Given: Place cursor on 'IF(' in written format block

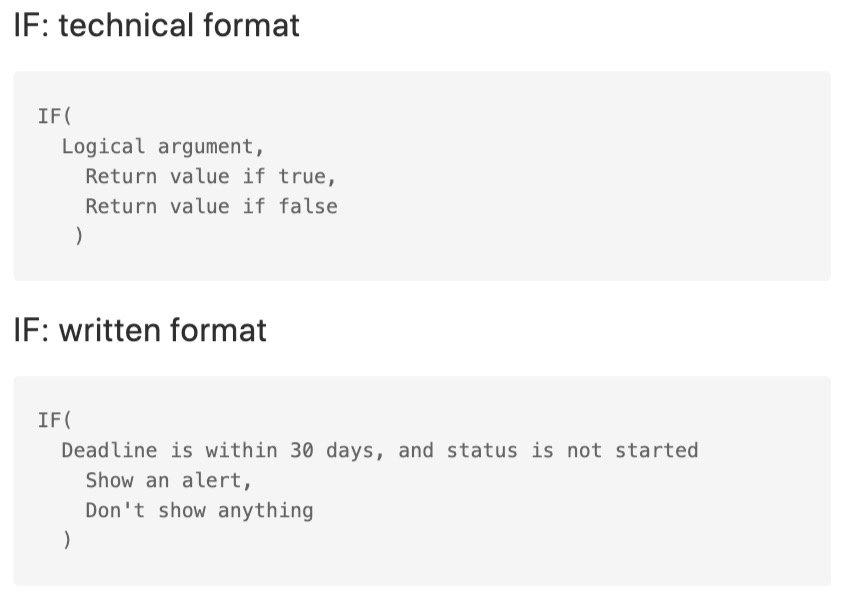Looking at the screenshot, I should [54, 420].
